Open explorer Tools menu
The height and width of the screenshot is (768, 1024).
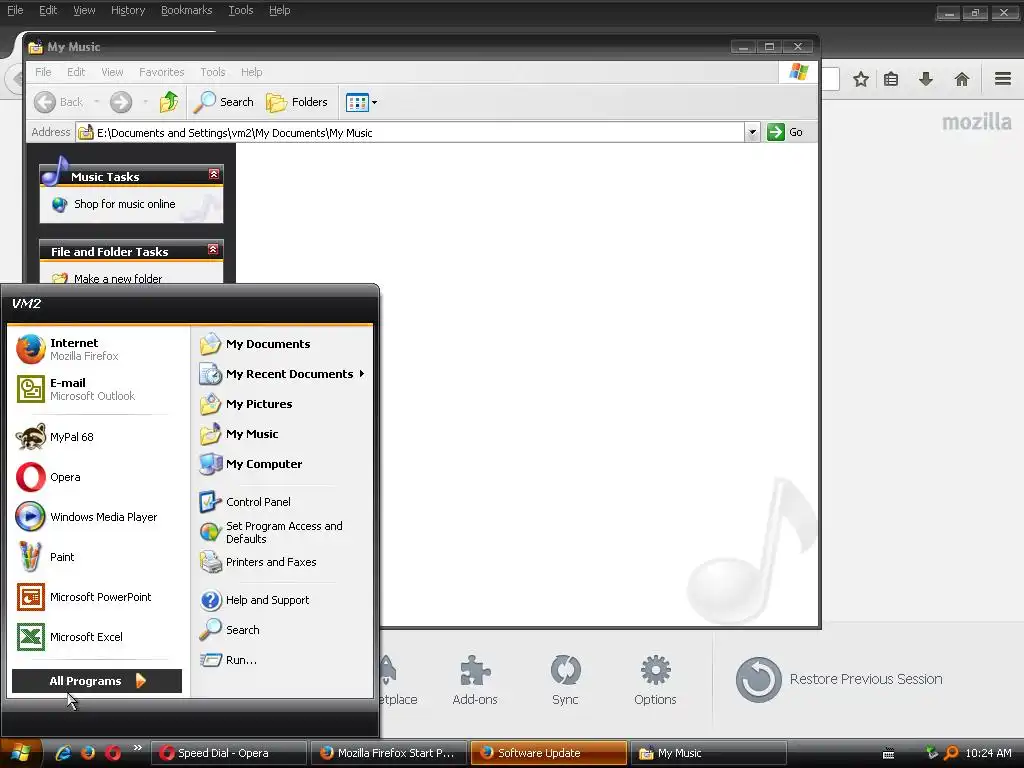point(212,72)
